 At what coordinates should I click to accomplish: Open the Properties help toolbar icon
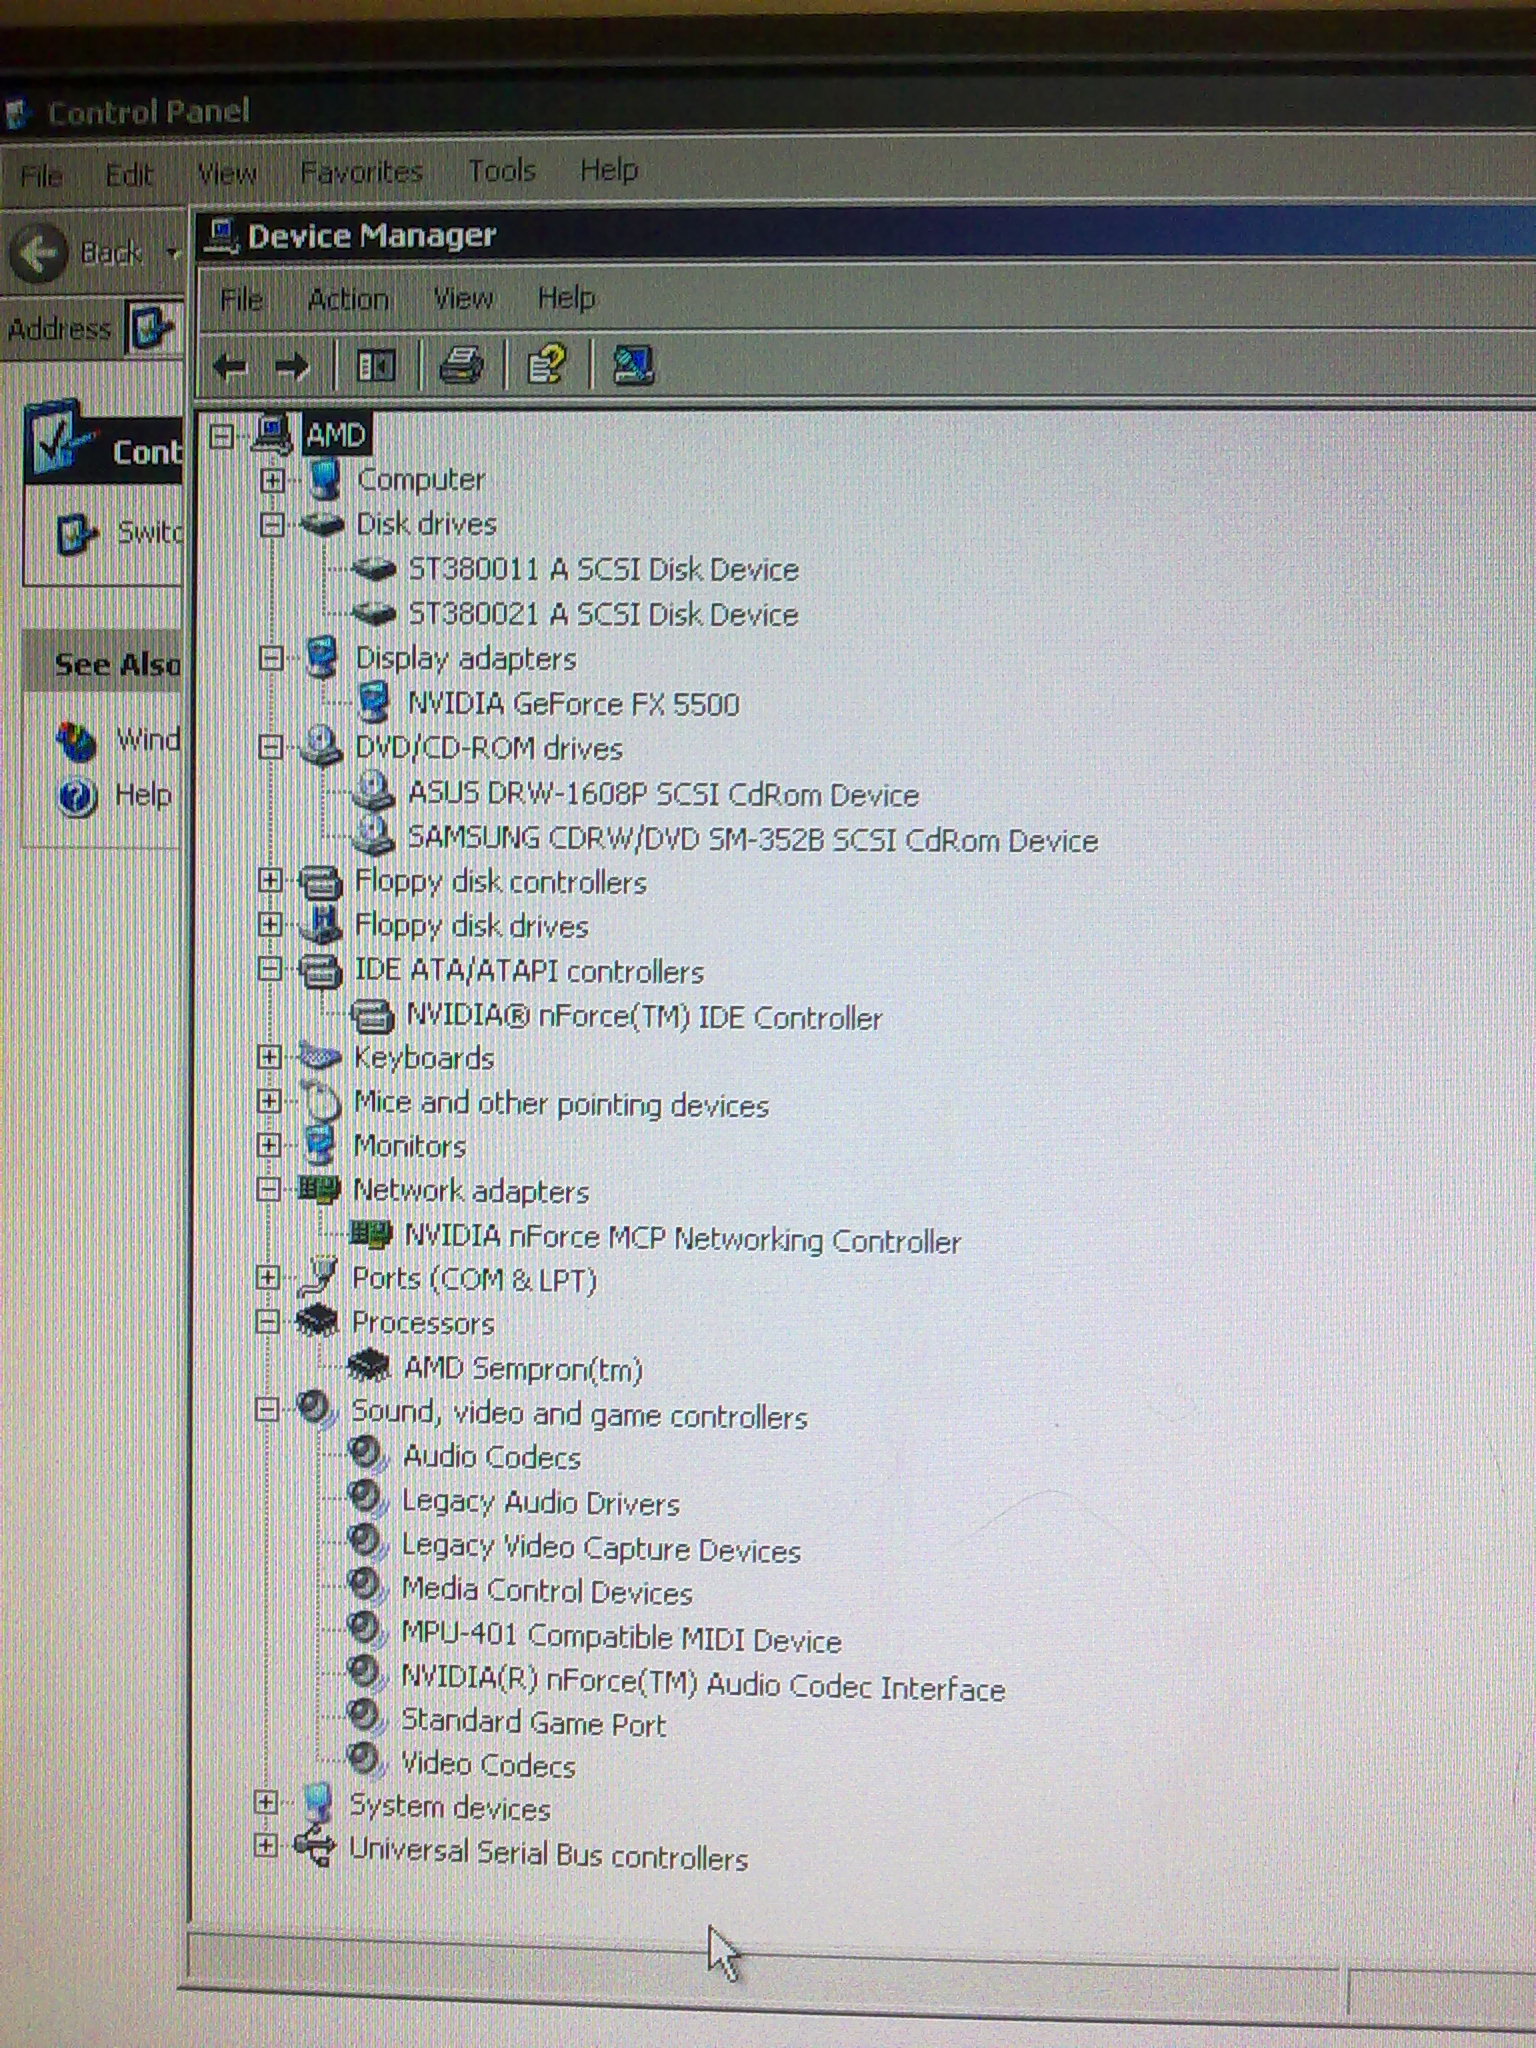tap(546, 364)
